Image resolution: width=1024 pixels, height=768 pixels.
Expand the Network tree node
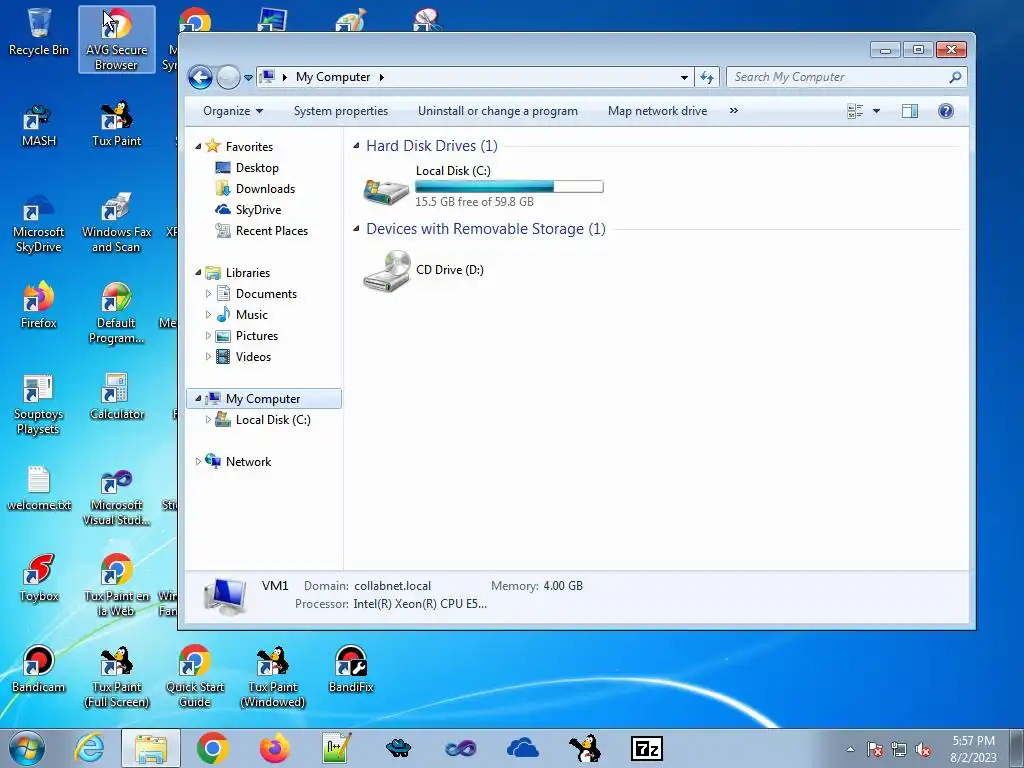[x=198, y=462]
